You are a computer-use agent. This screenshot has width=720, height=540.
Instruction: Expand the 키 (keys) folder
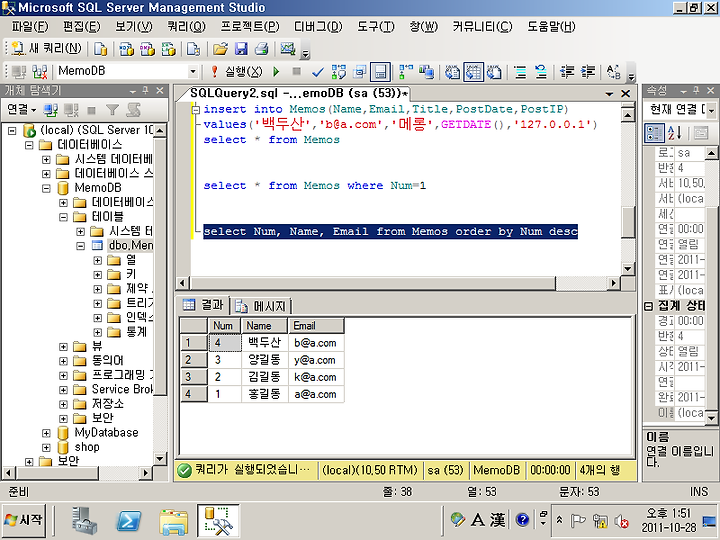(97, 275)
